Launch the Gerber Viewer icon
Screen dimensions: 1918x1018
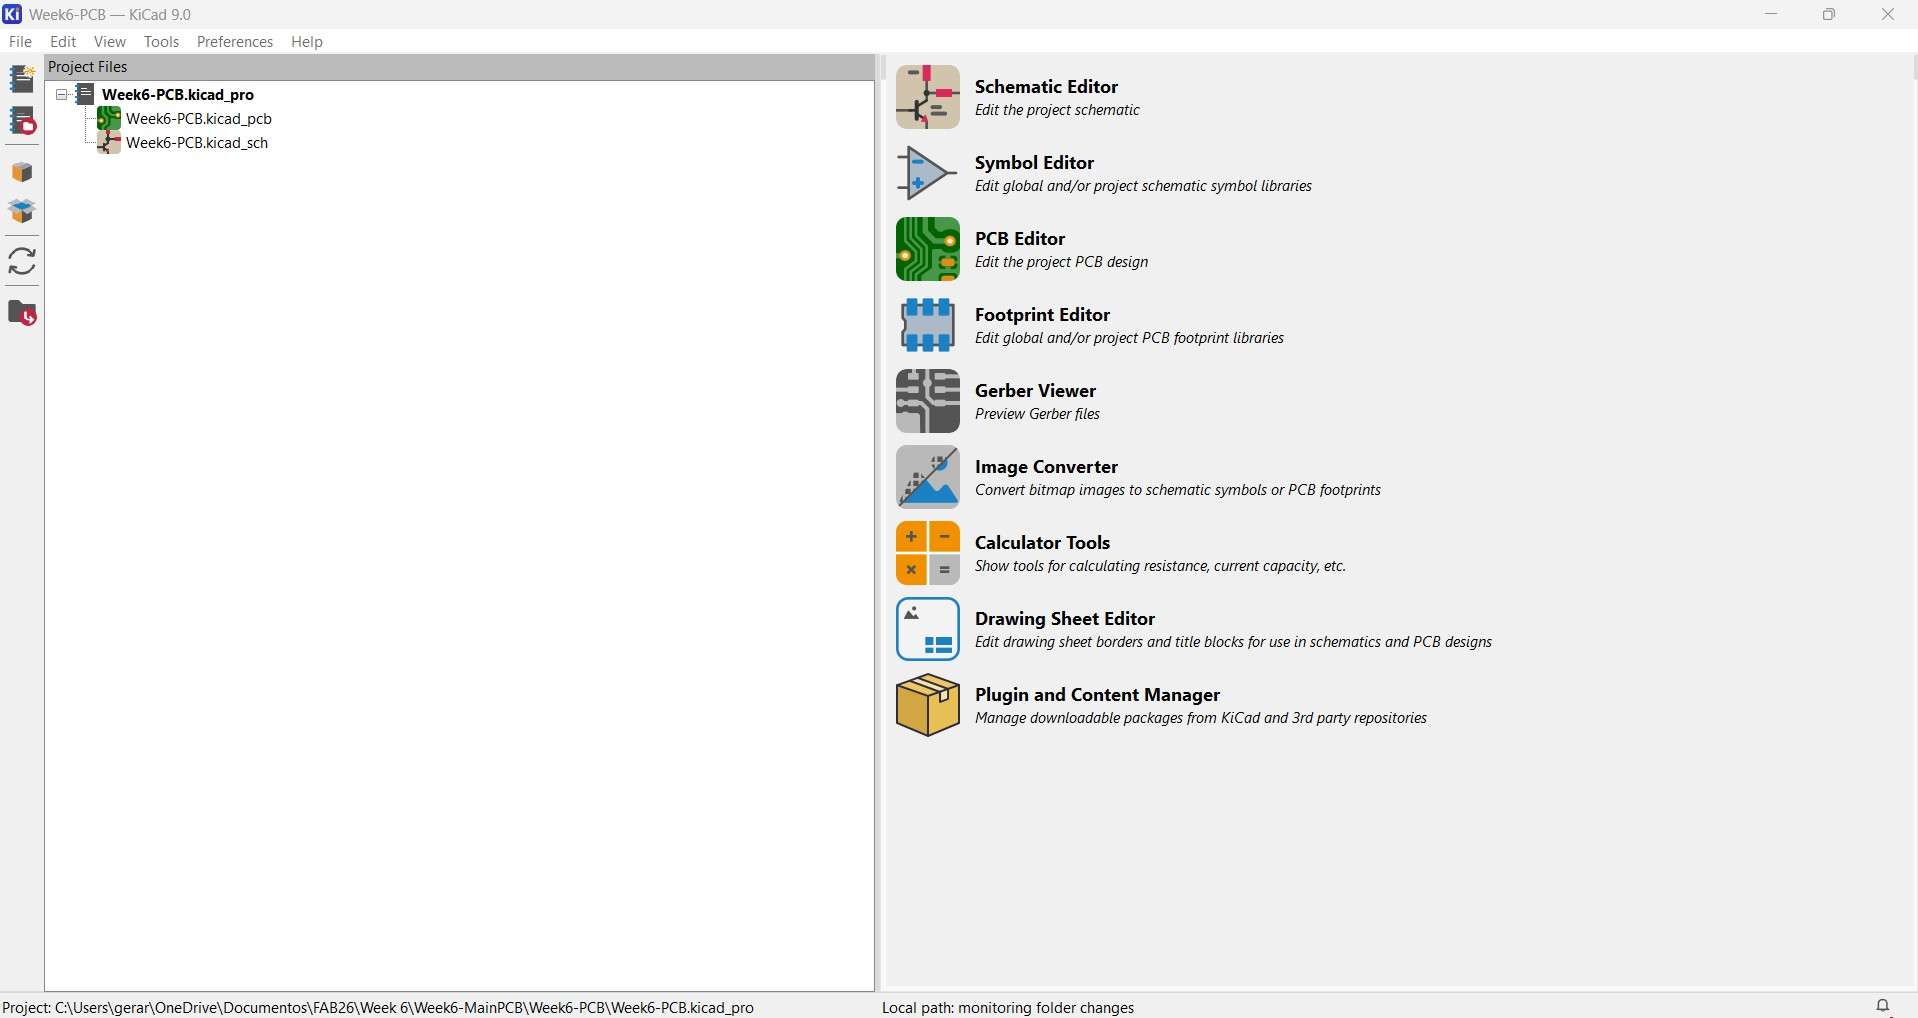928,402
